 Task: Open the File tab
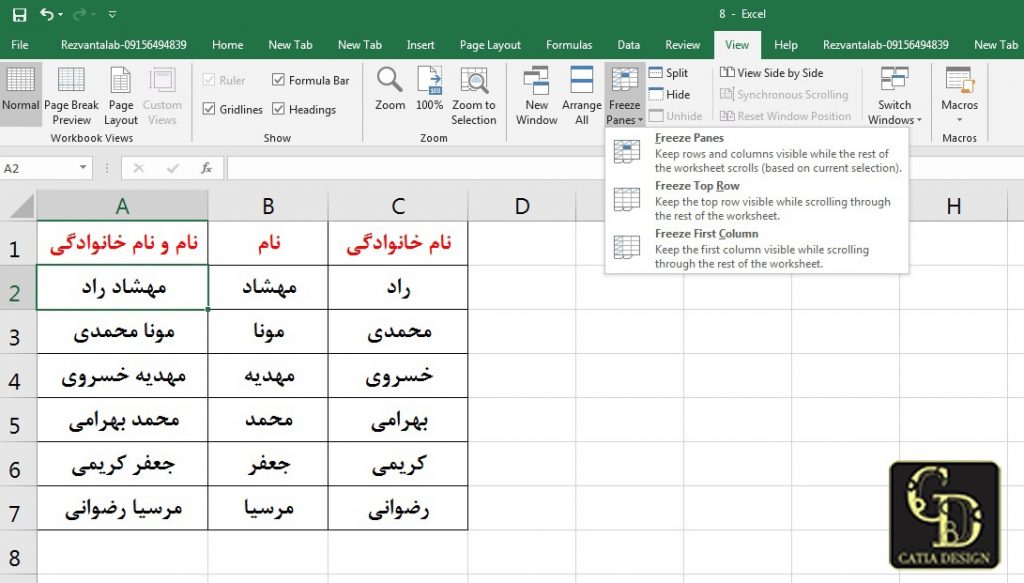click(x=20, y=45)
